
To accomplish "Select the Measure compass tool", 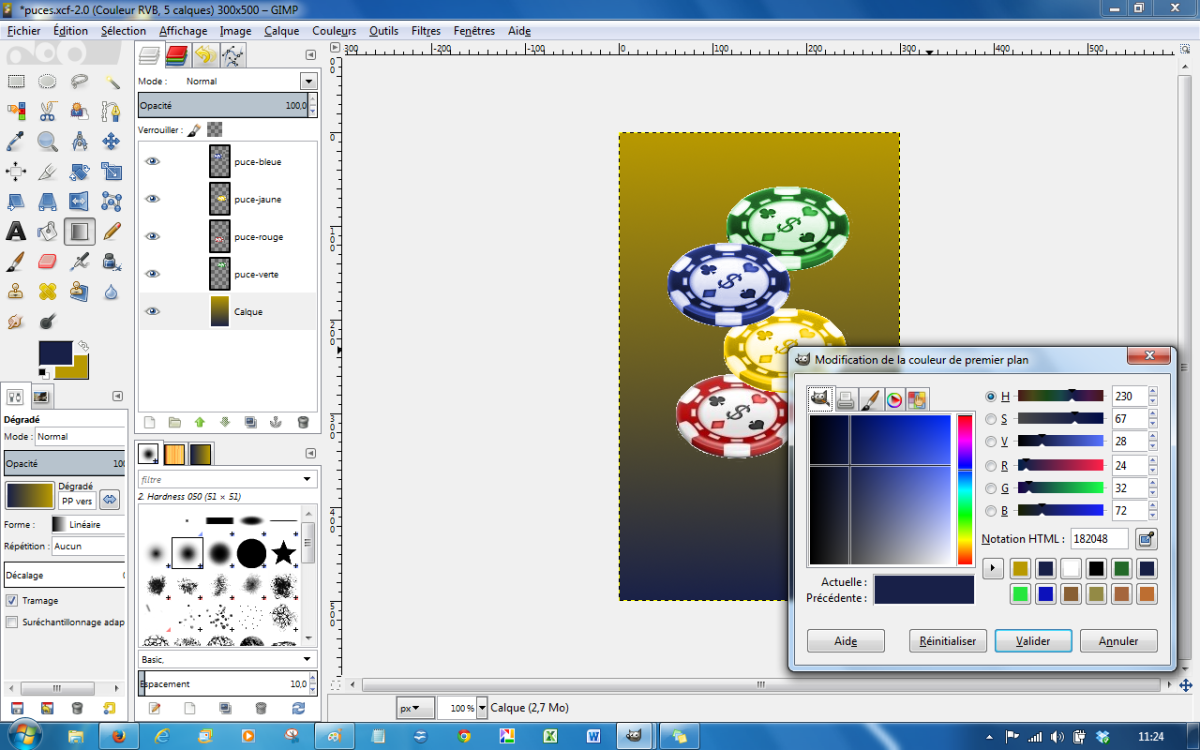I will point(80,142).
